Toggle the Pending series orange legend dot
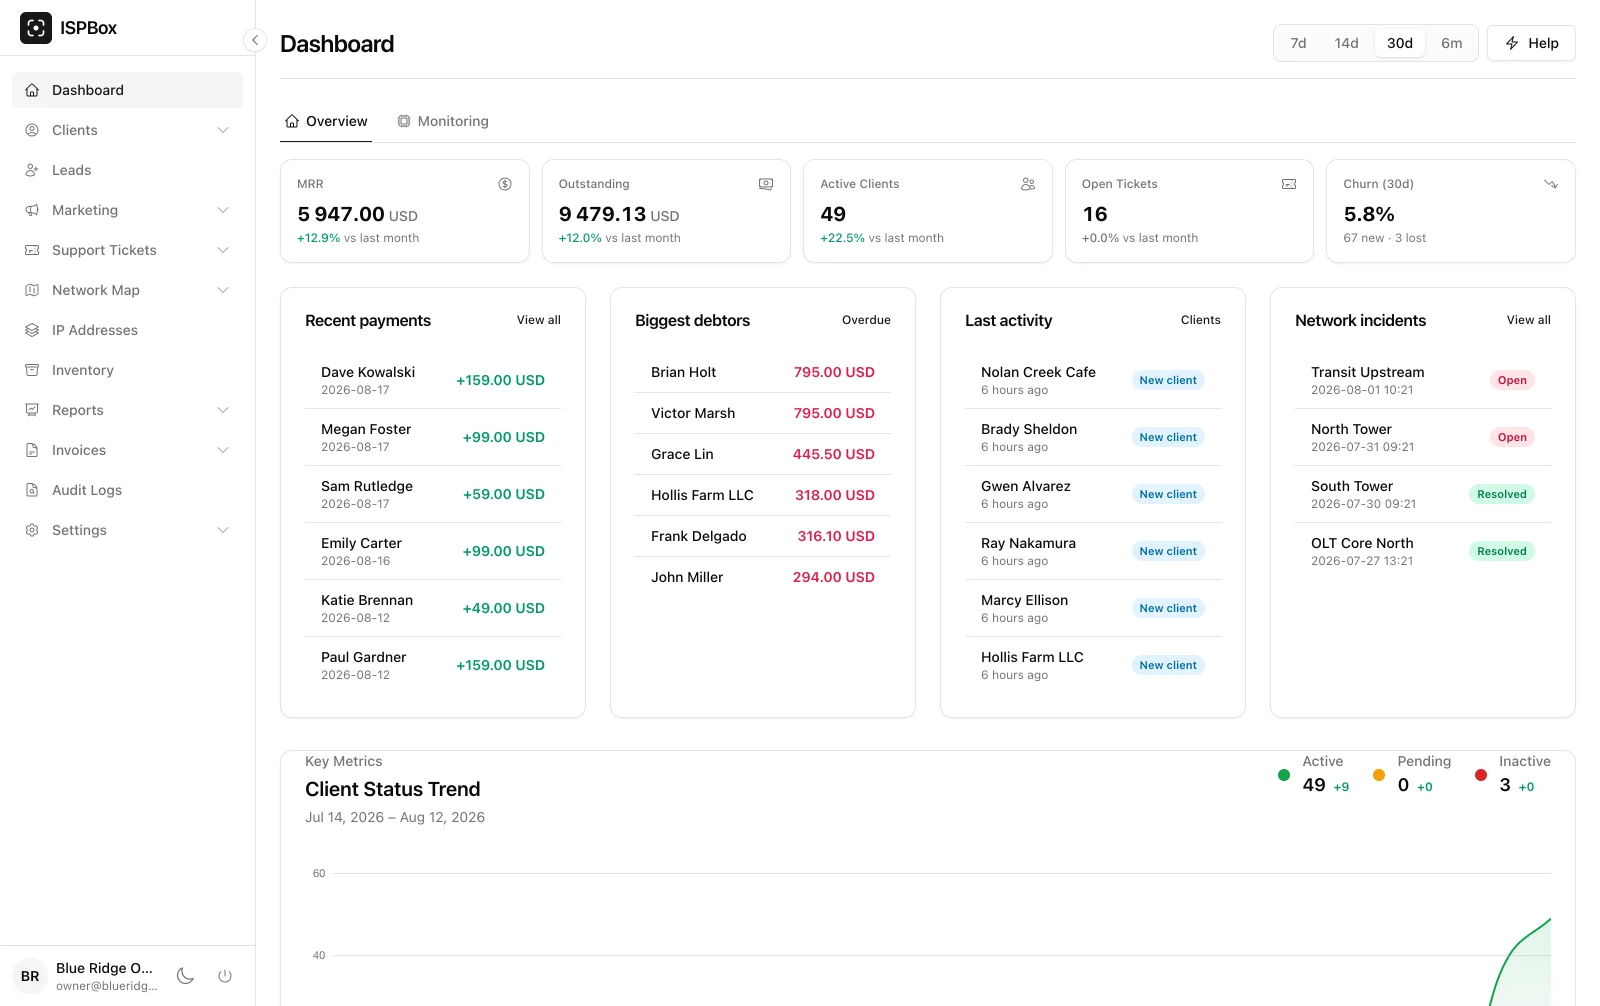This screenshot has height=1006, width=1600. (x=1379, y=775)
